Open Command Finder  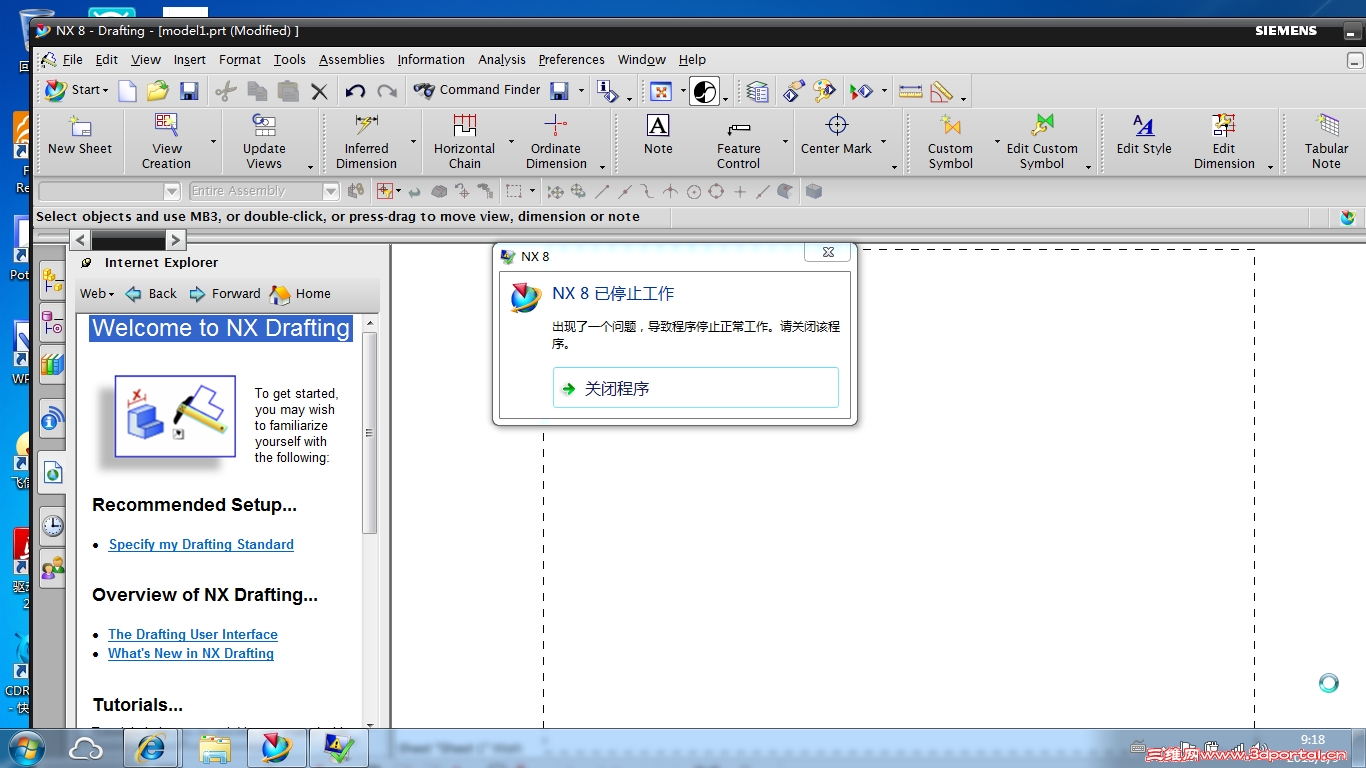coord(477,90)
